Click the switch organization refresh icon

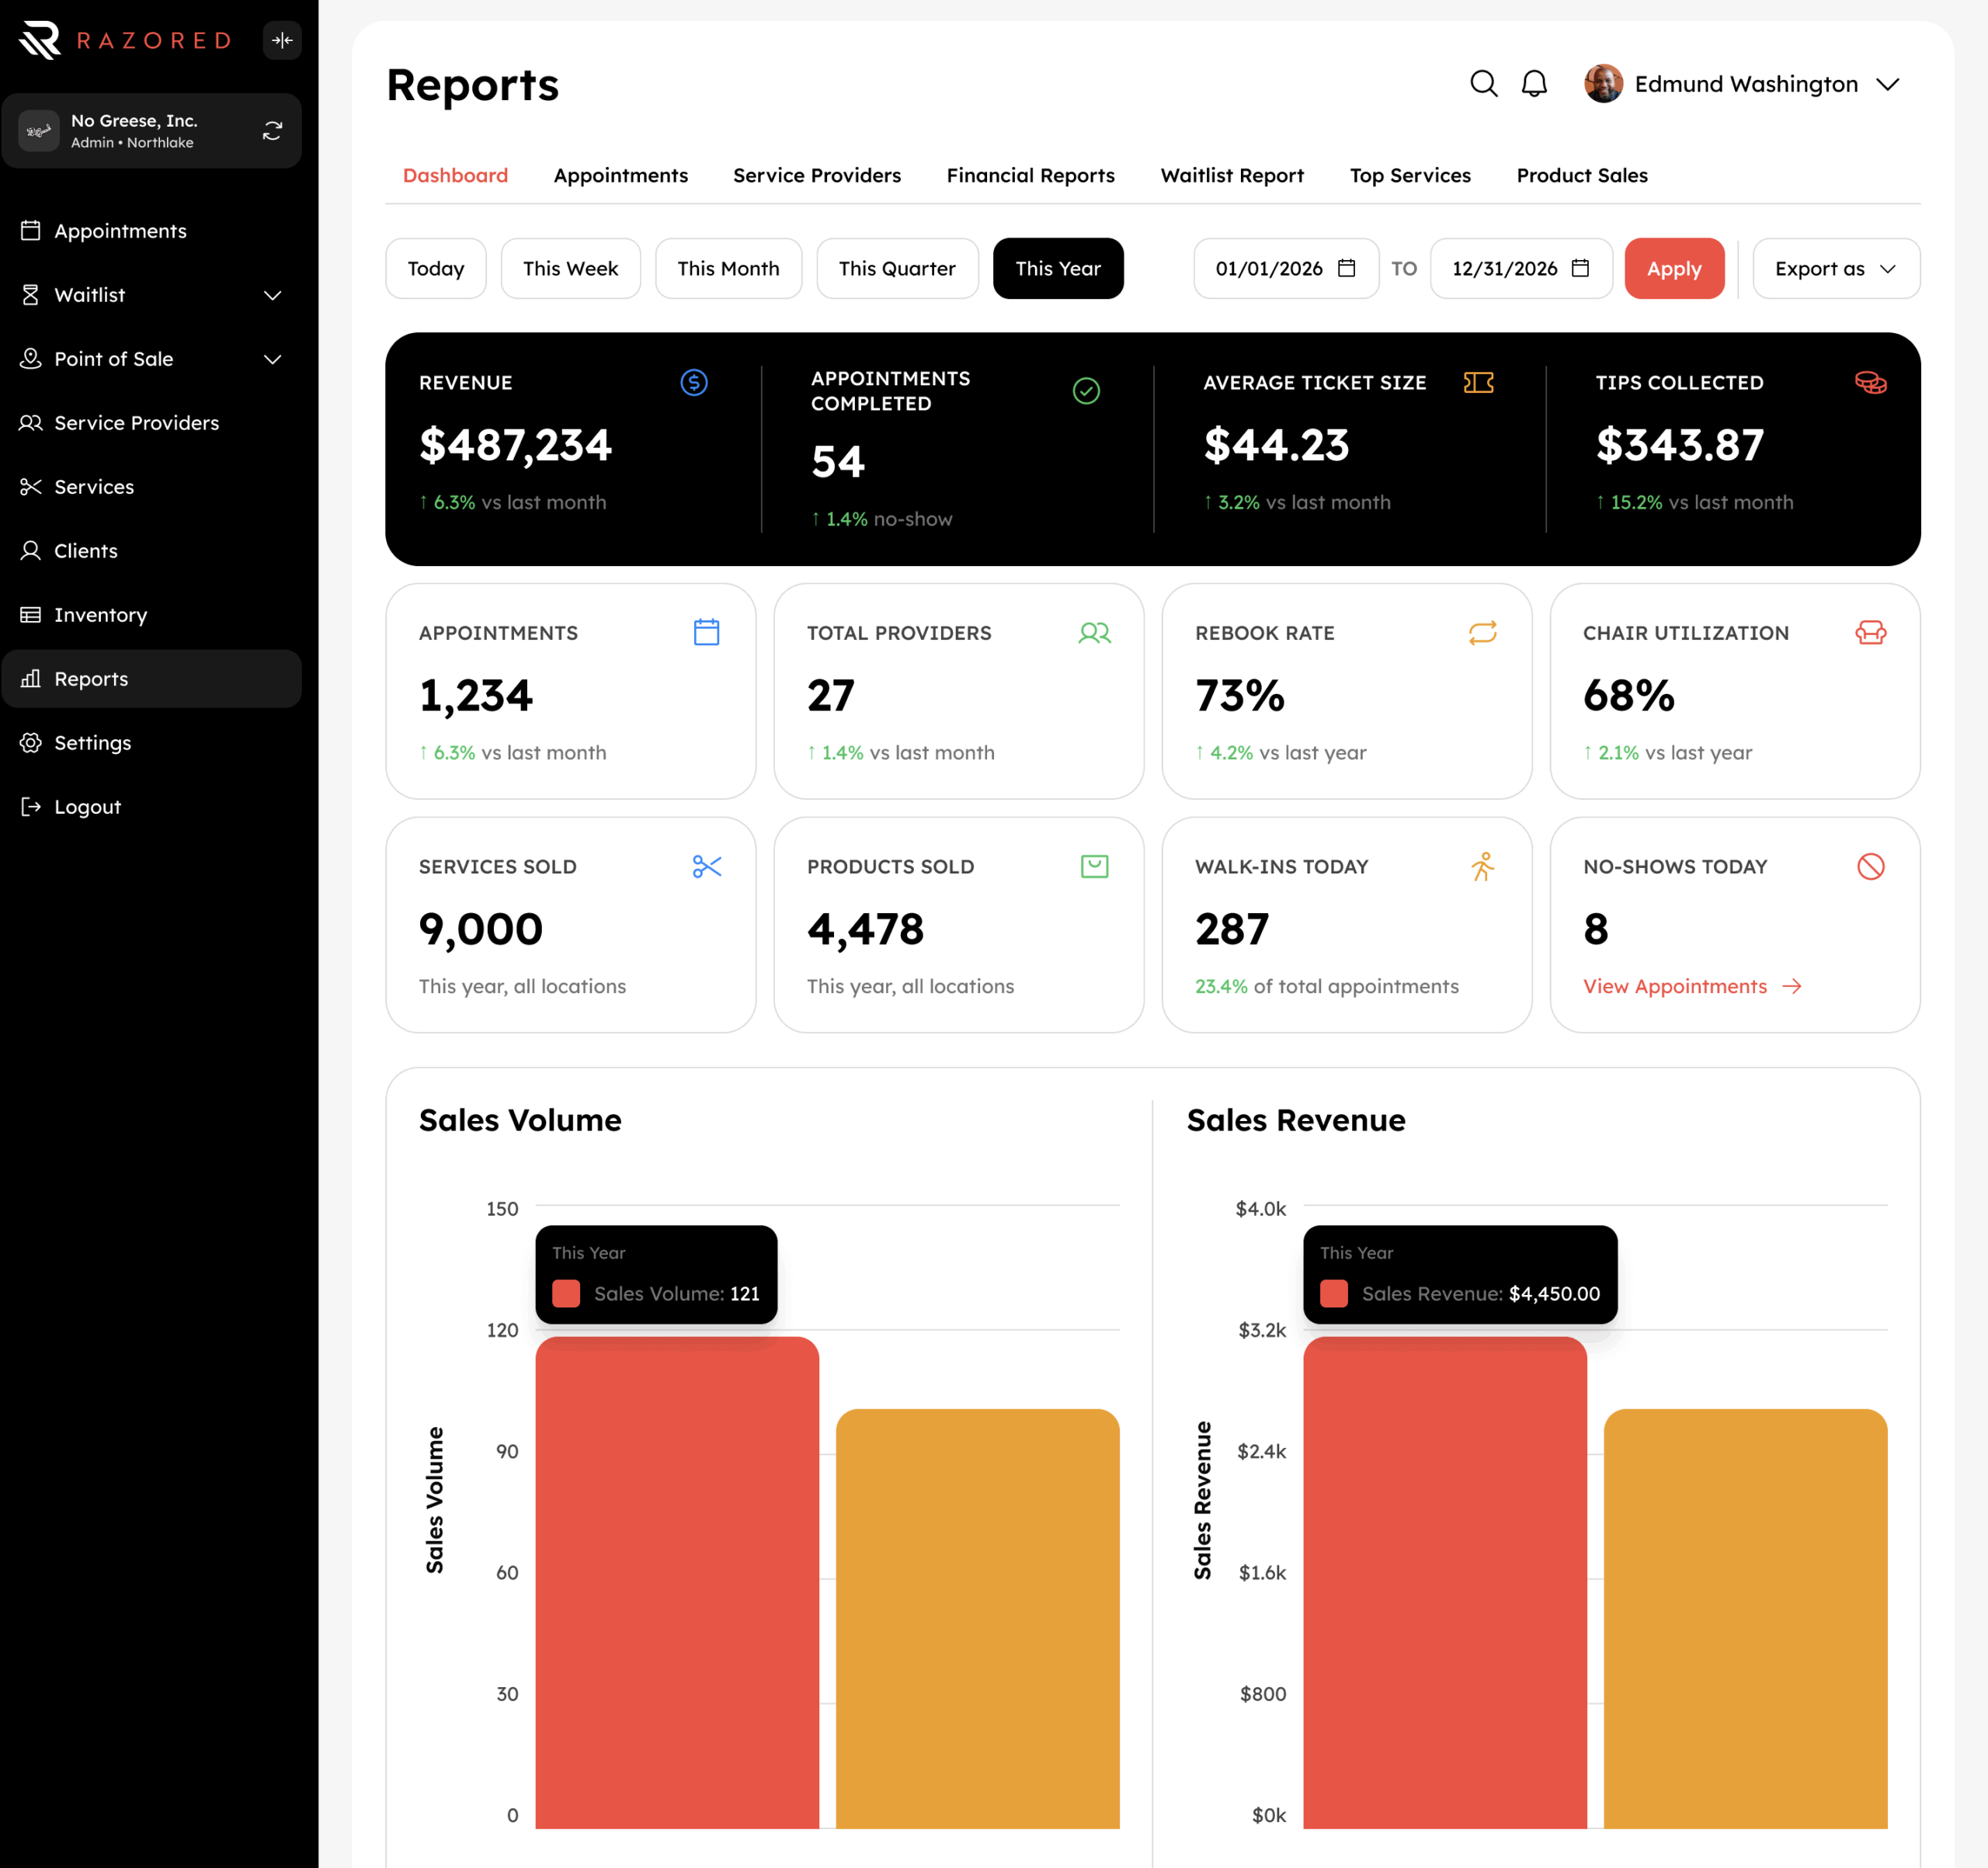coord(272,131)
